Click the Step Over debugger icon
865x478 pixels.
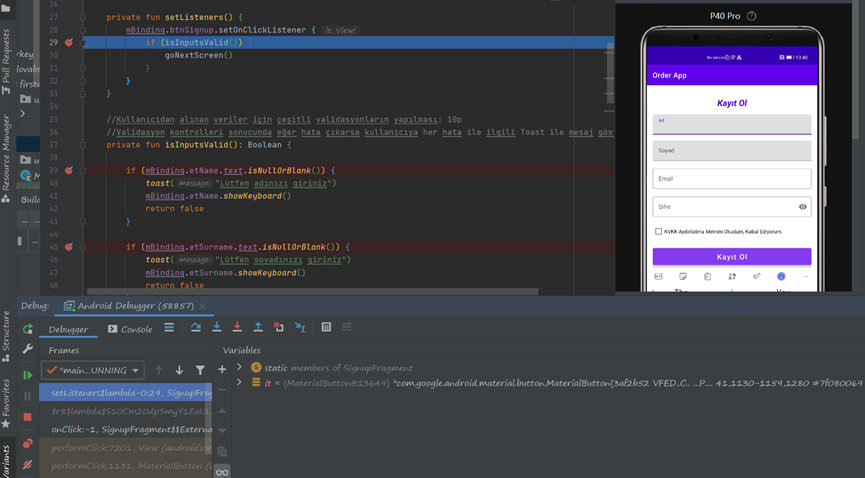[x=196, y=328]
